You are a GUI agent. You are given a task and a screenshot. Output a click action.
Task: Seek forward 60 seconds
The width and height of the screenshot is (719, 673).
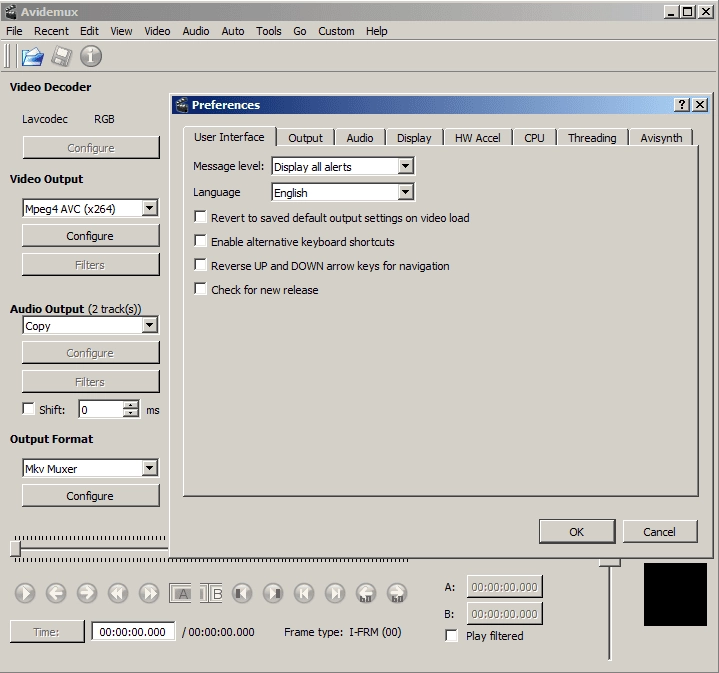[397, 593]
